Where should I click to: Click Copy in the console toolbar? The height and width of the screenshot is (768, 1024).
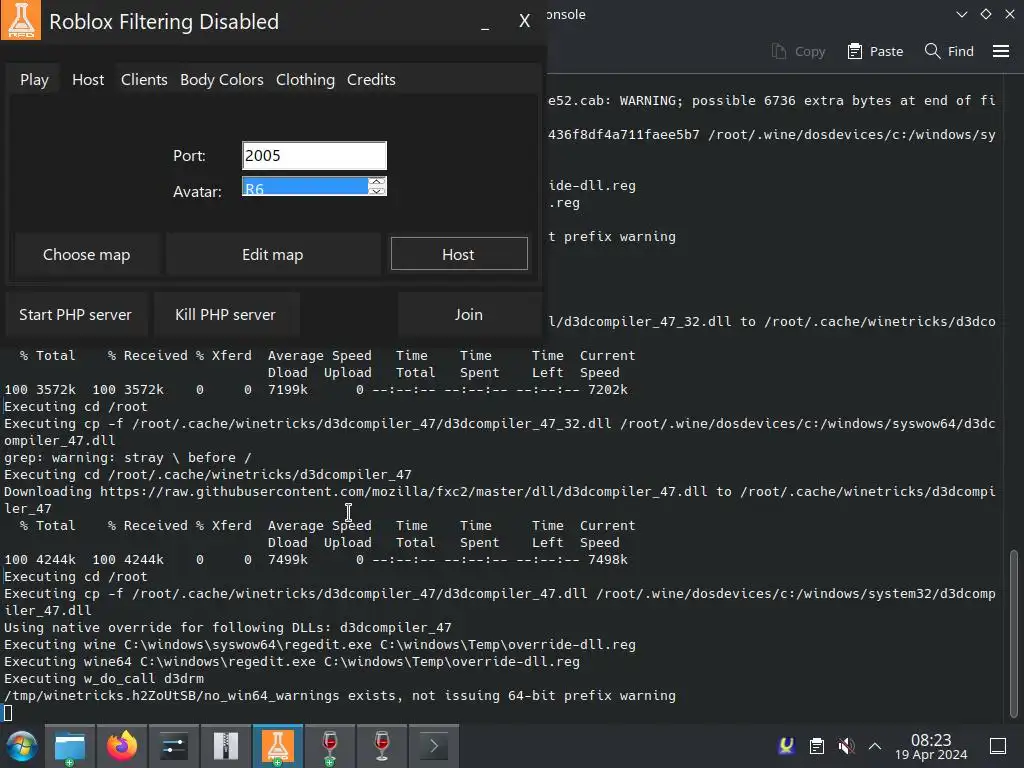point(799,51)
